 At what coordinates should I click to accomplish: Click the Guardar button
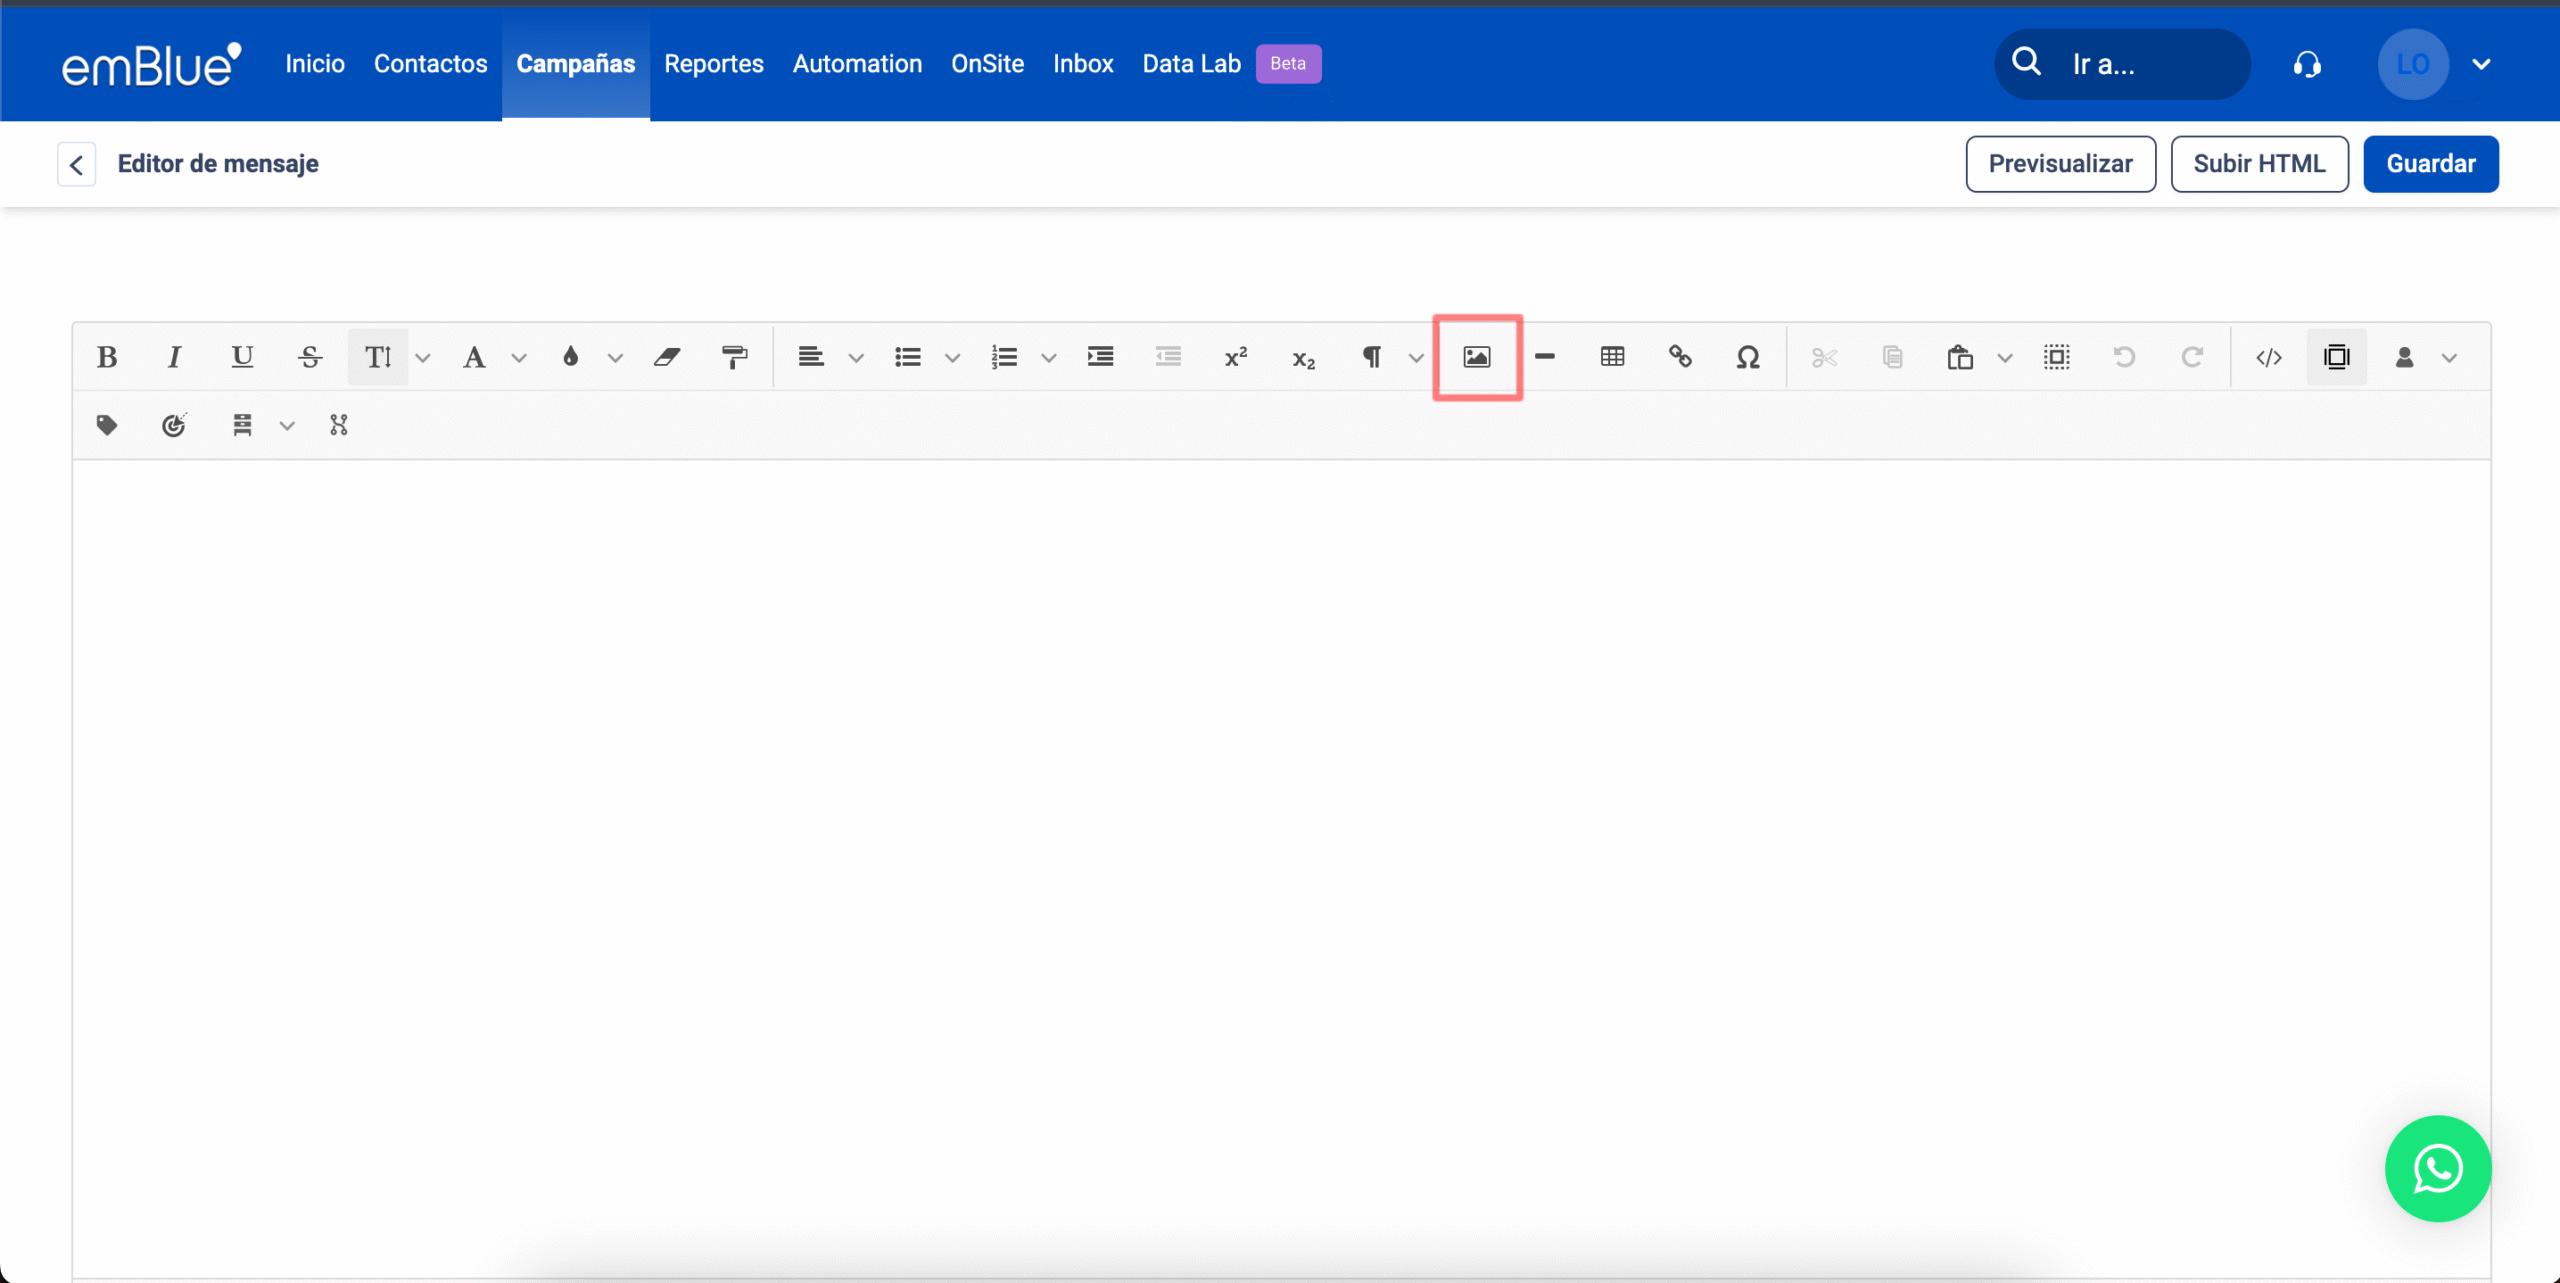2430,164
